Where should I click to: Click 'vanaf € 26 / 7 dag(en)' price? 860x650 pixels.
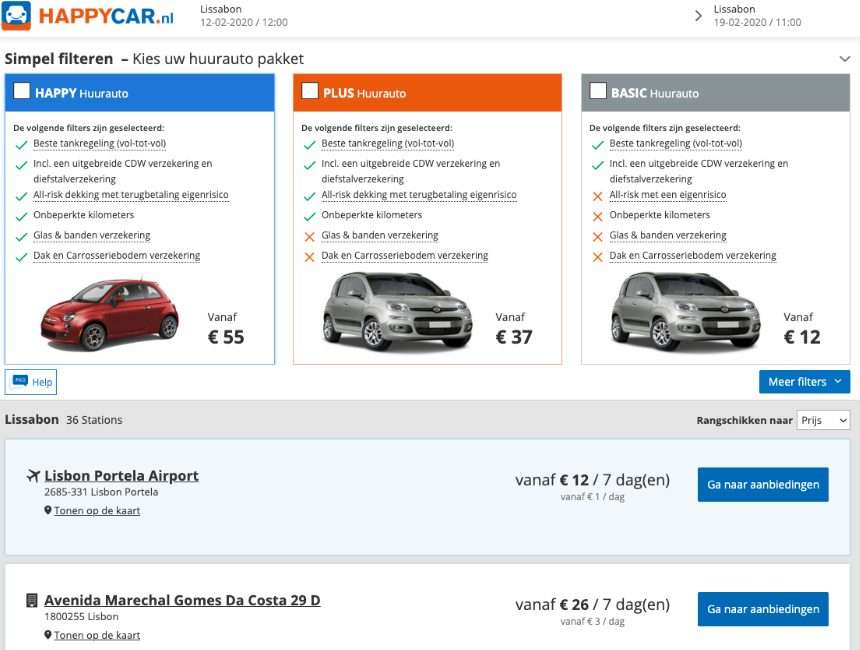tap(592, 604)
